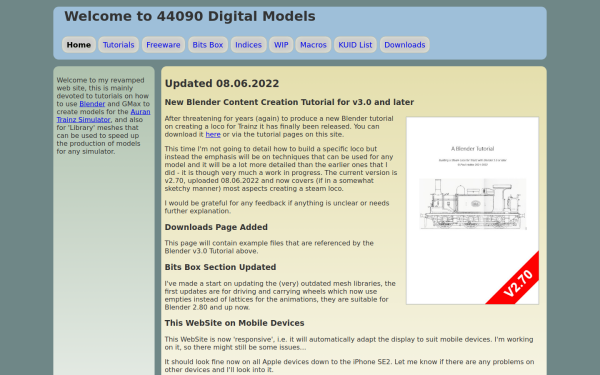Screen dimensions: 600x375
Task: Click the paragraph about example files
Action: pyautogui.click(x=269, y=247)
